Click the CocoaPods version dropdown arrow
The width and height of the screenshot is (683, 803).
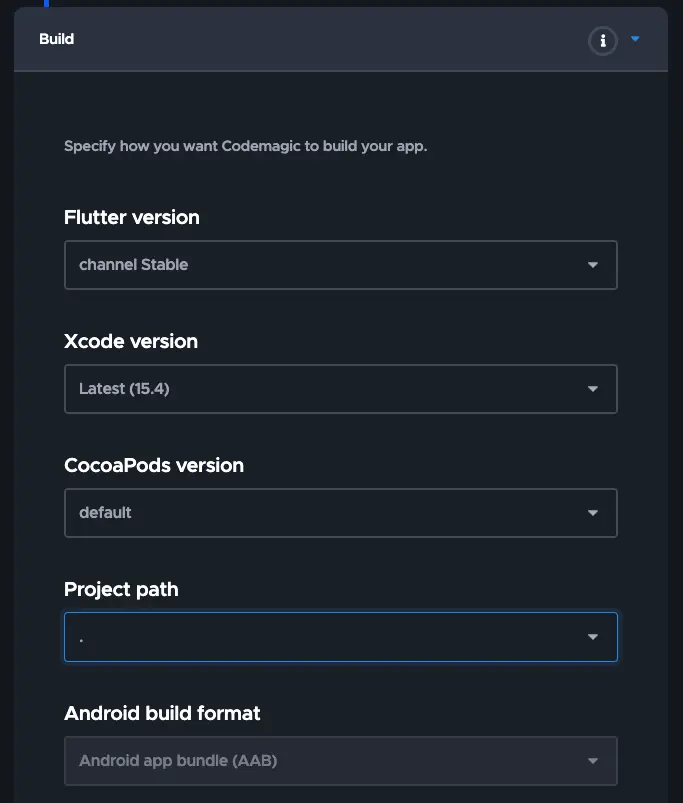tap(594, 512)
